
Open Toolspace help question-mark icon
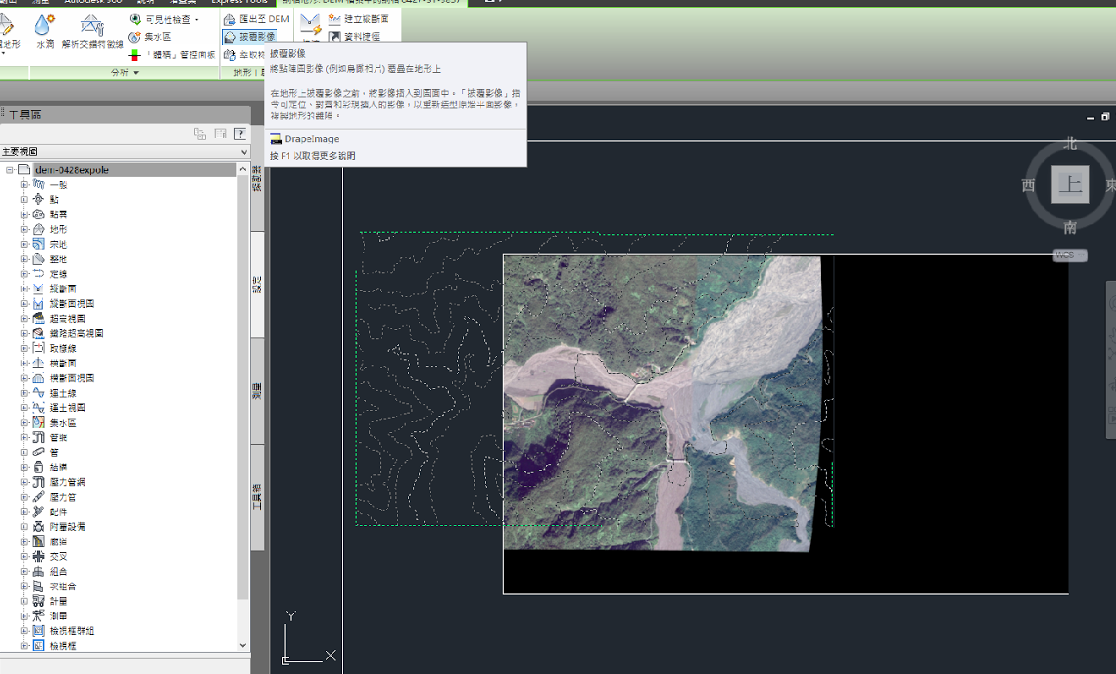(240, 133)
